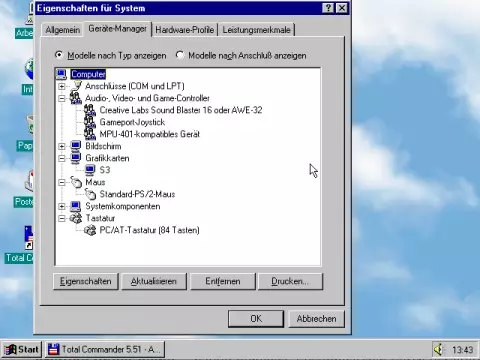
Task: Click the Entfernen button
Action: coord(222,281)
